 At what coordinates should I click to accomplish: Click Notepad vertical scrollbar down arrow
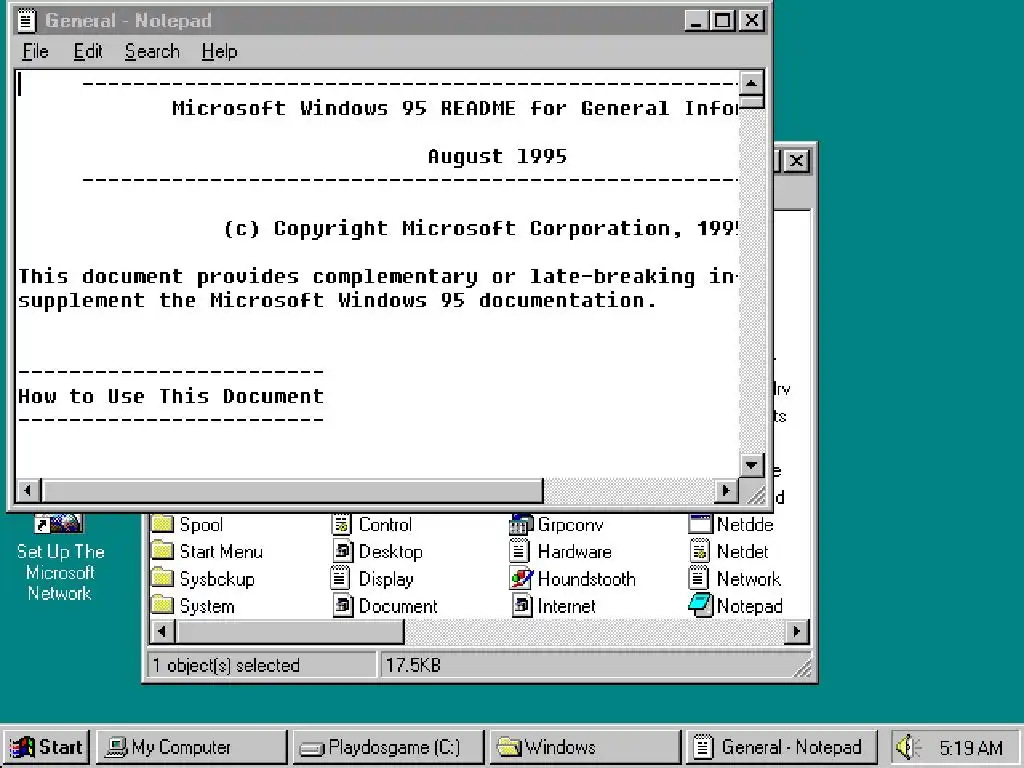751,466
